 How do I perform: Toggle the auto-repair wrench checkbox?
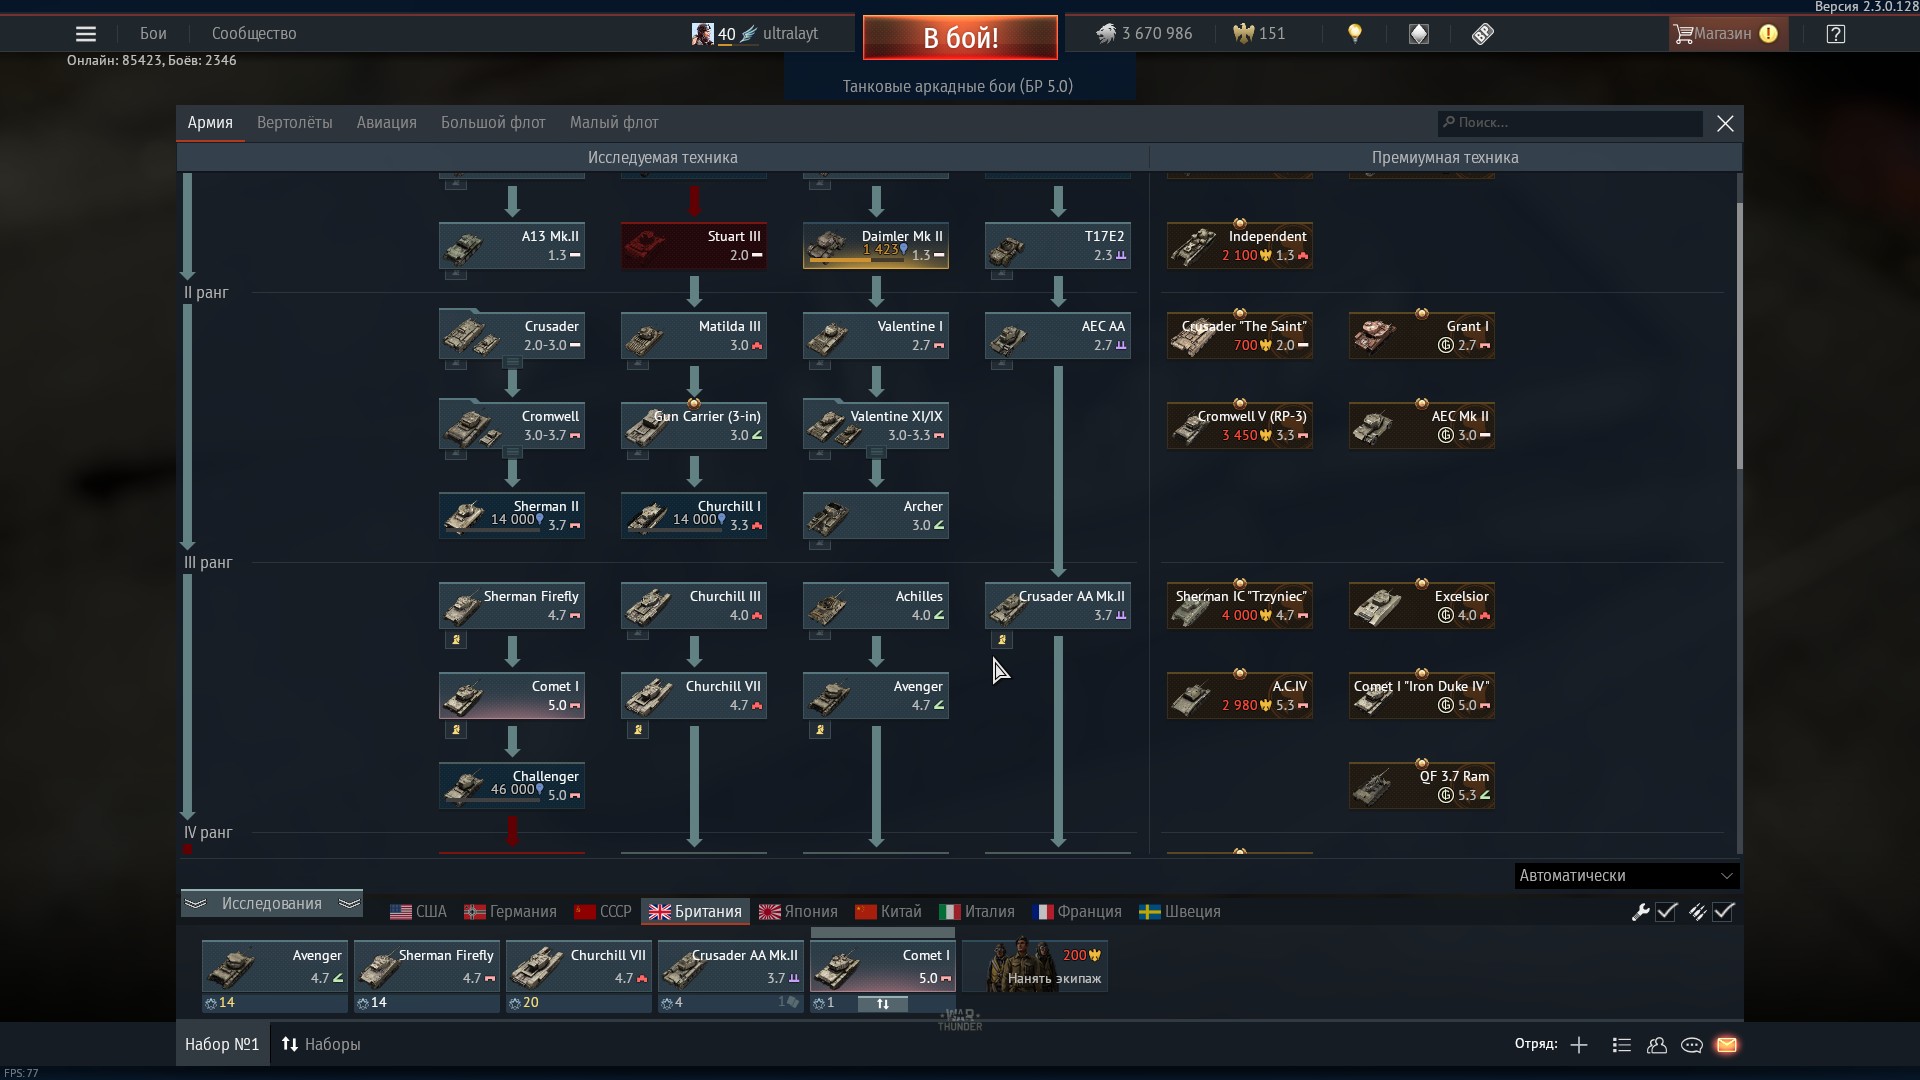coord(1667,912)
